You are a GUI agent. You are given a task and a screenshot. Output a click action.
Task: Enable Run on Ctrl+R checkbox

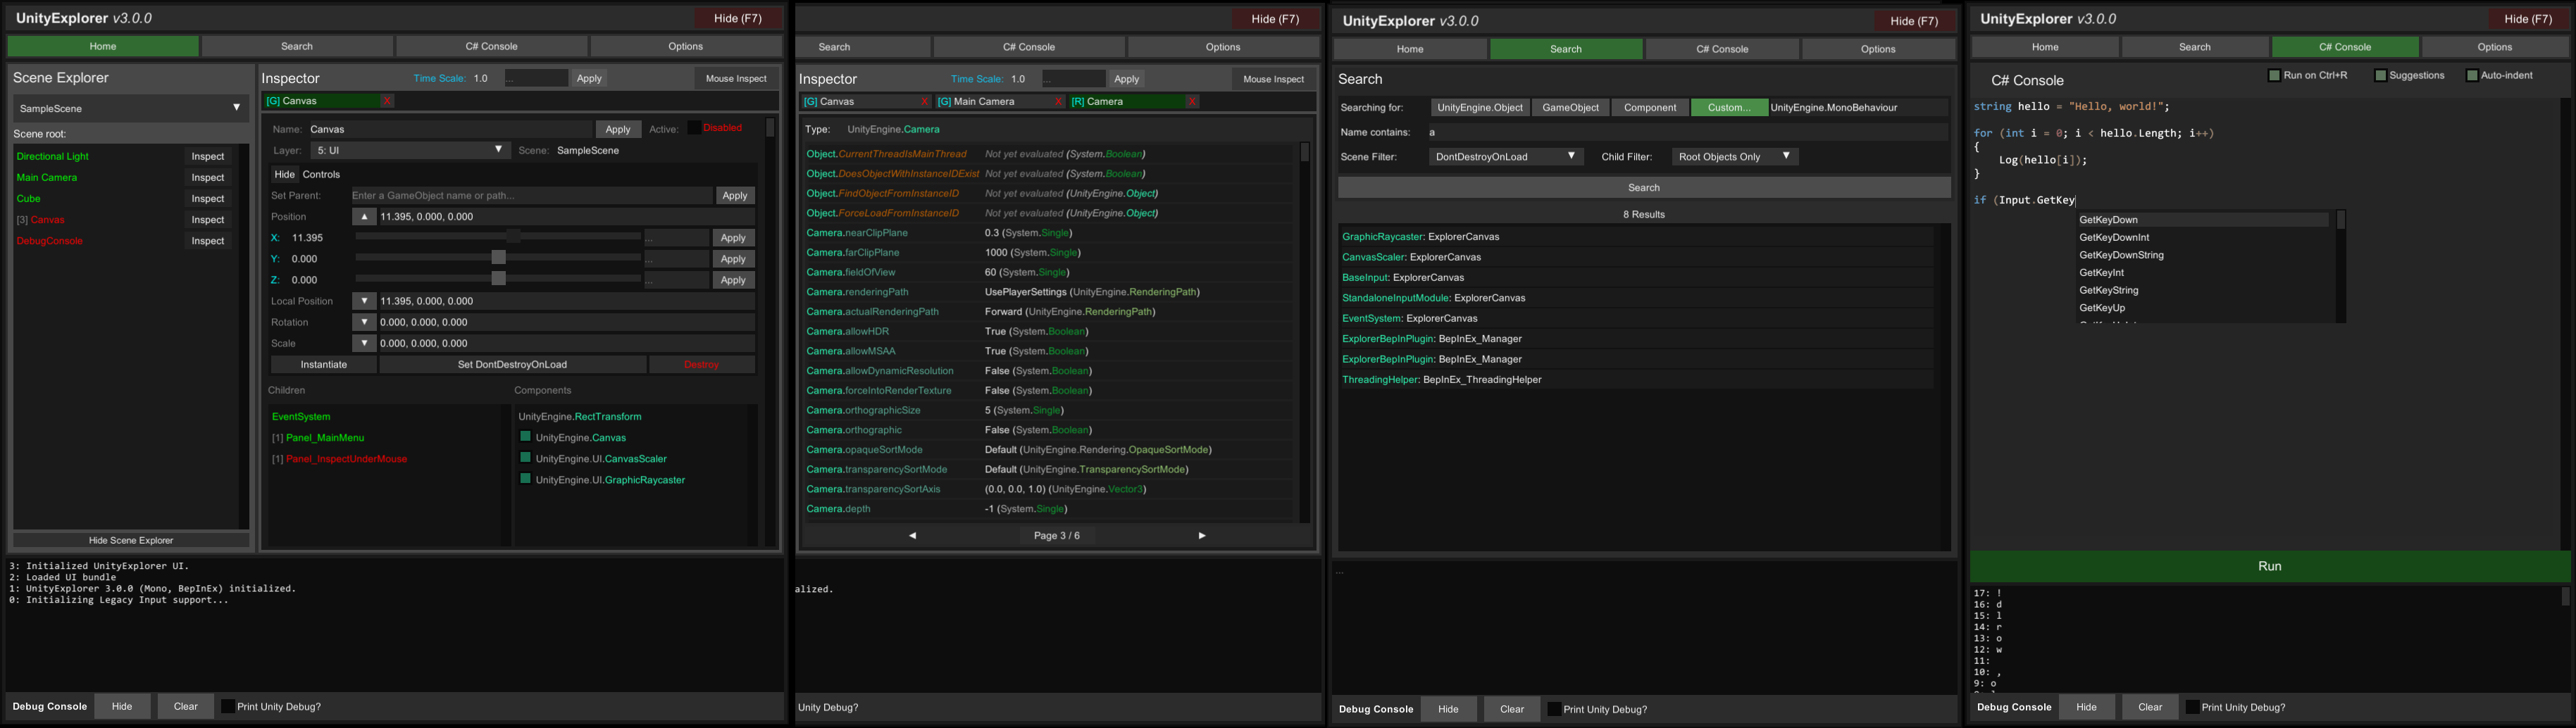[x=2274, y=75]
